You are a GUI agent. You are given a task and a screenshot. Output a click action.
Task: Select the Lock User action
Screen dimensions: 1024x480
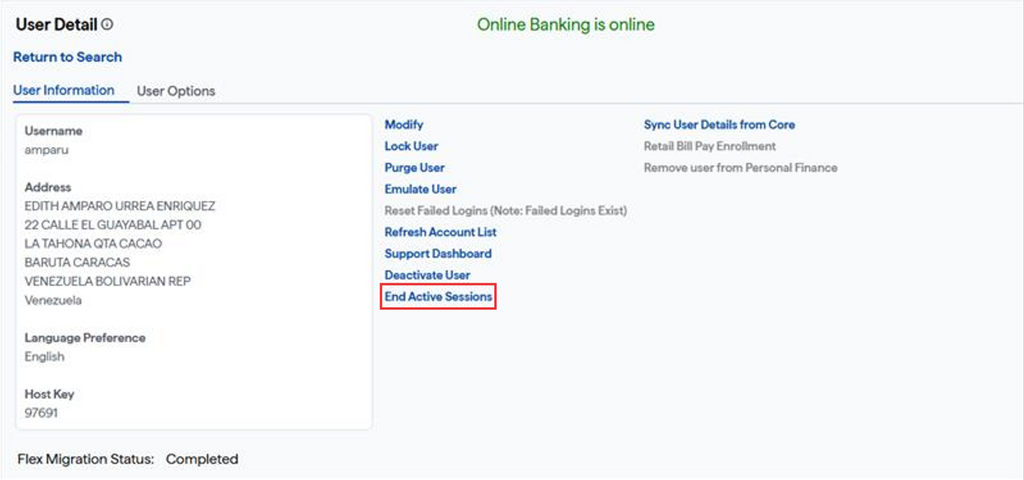411,146
